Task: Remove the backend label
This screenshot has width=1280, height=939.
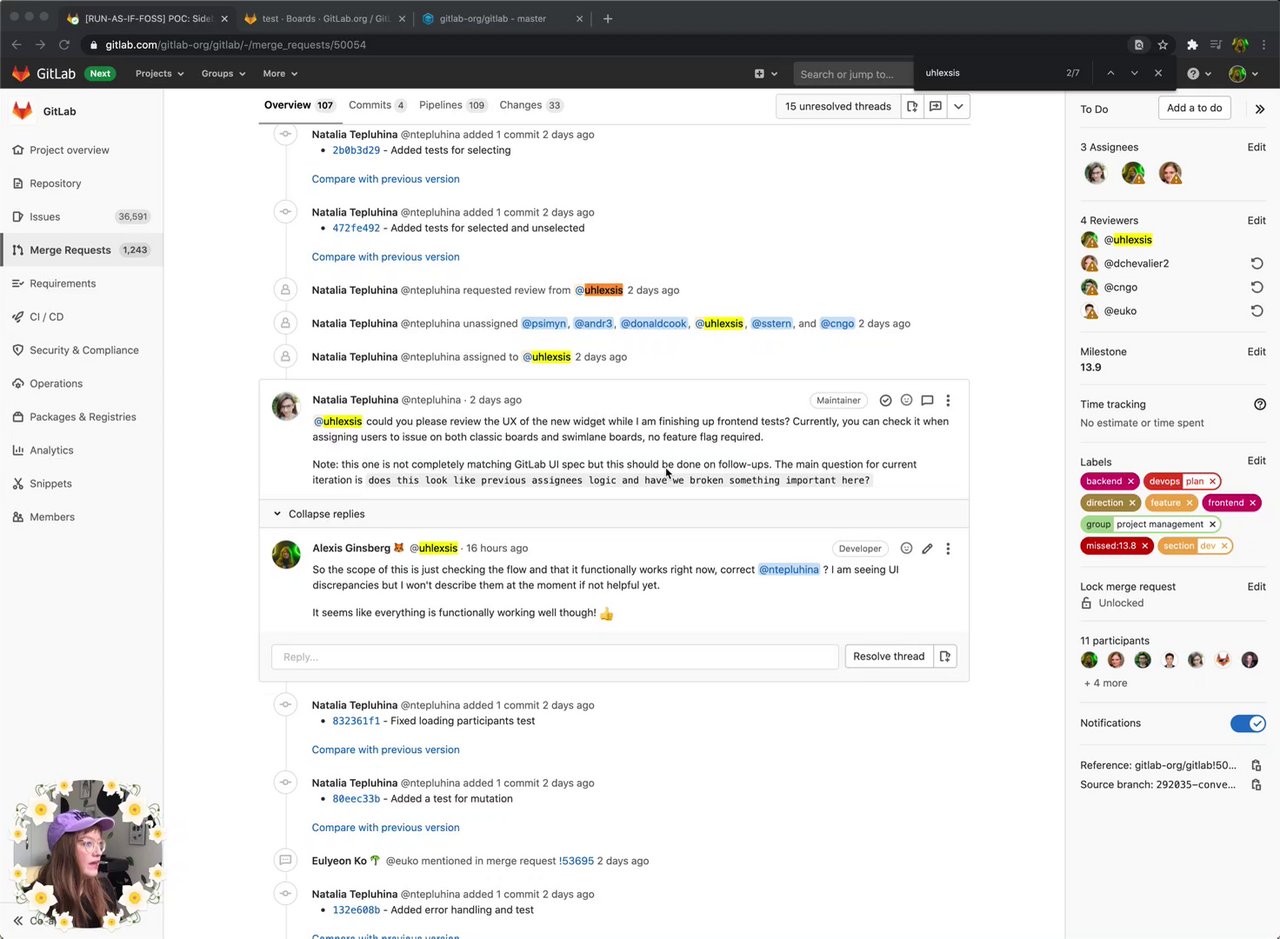Action: coord(1130,481)
